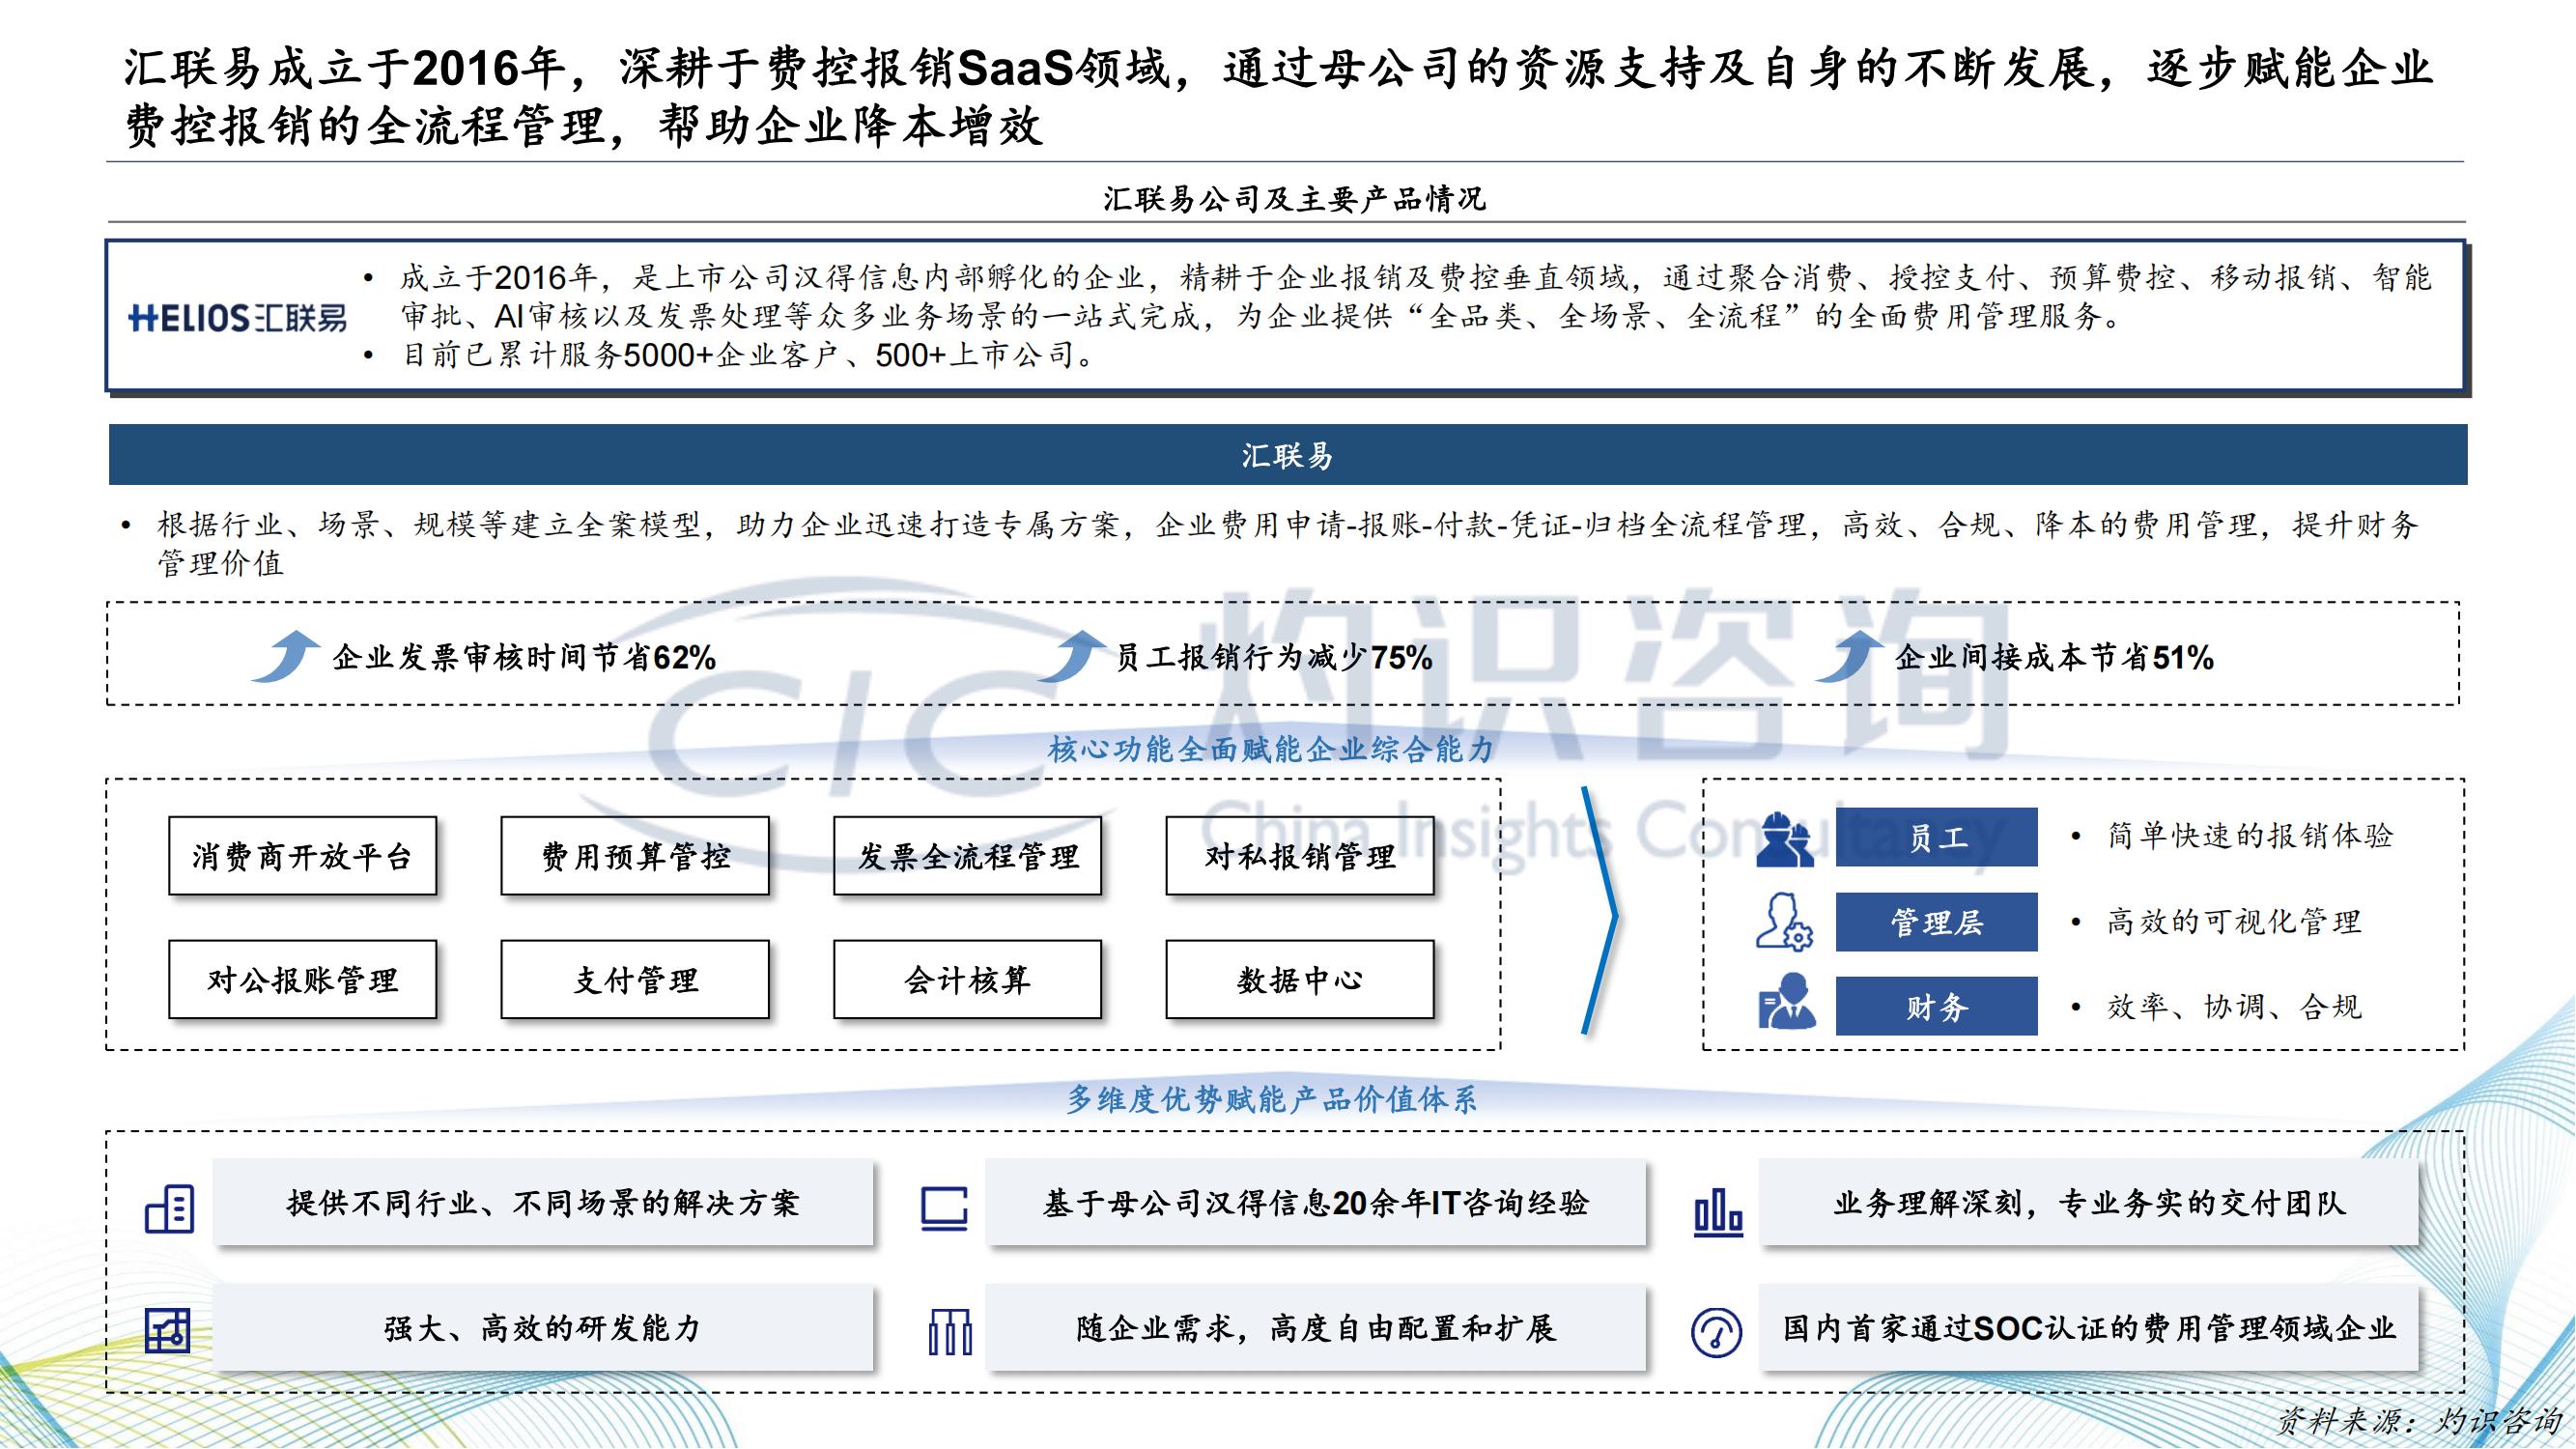
Task: Click the 财务 blue label
Action: point(1936,1006)
